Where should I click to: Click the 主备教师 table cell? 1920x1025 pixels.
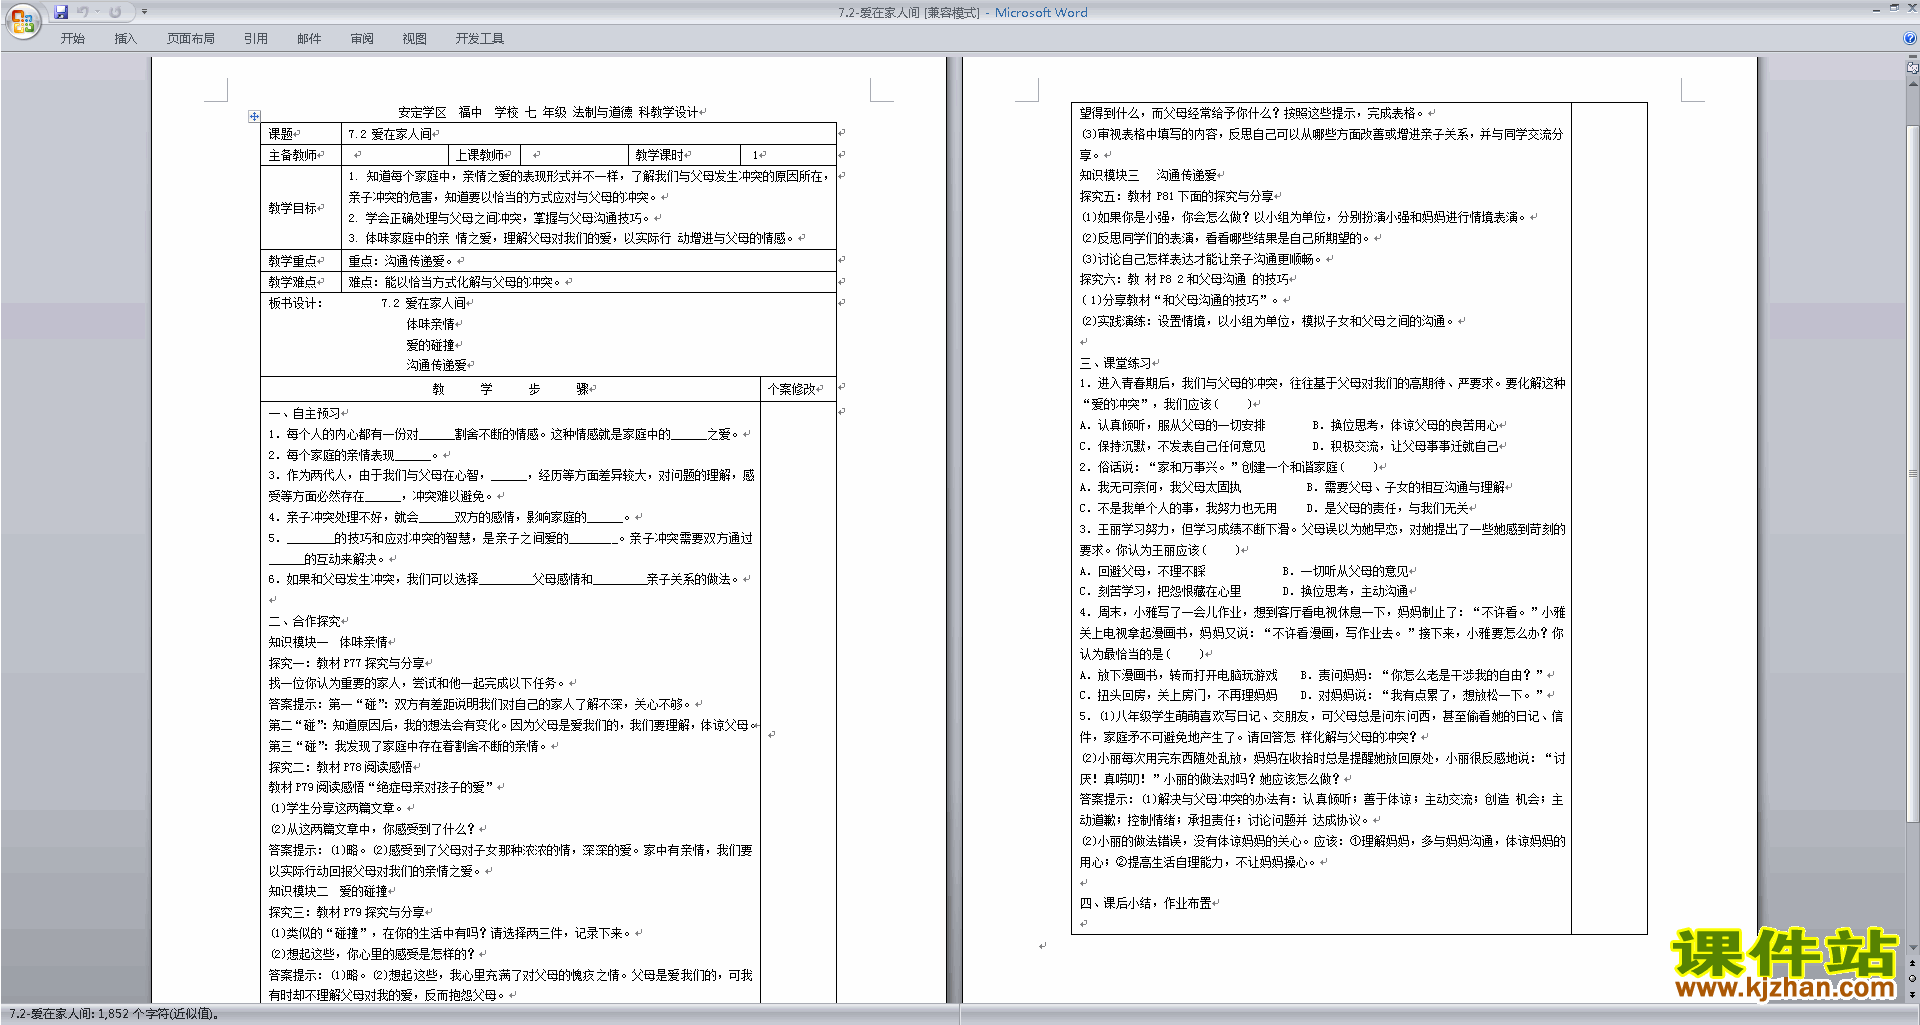pyautogui.click(x=301, y=155)
